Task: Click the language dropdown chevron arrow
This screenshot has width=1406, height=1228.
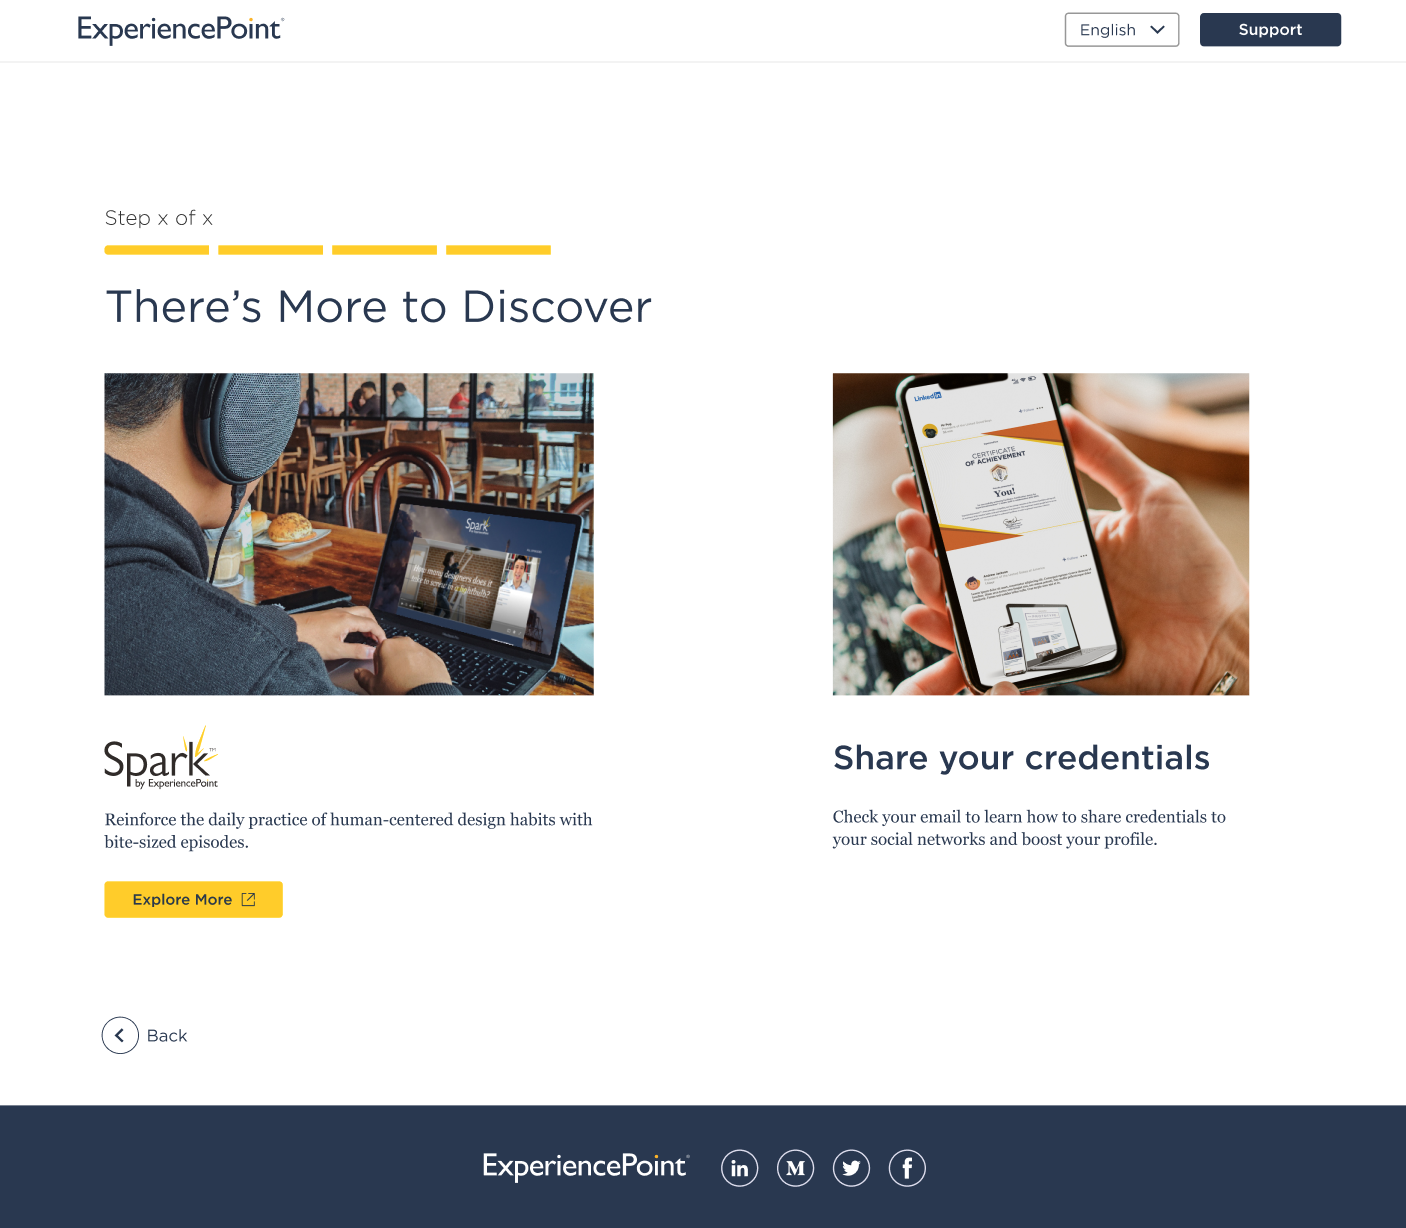Action: 1158,30
